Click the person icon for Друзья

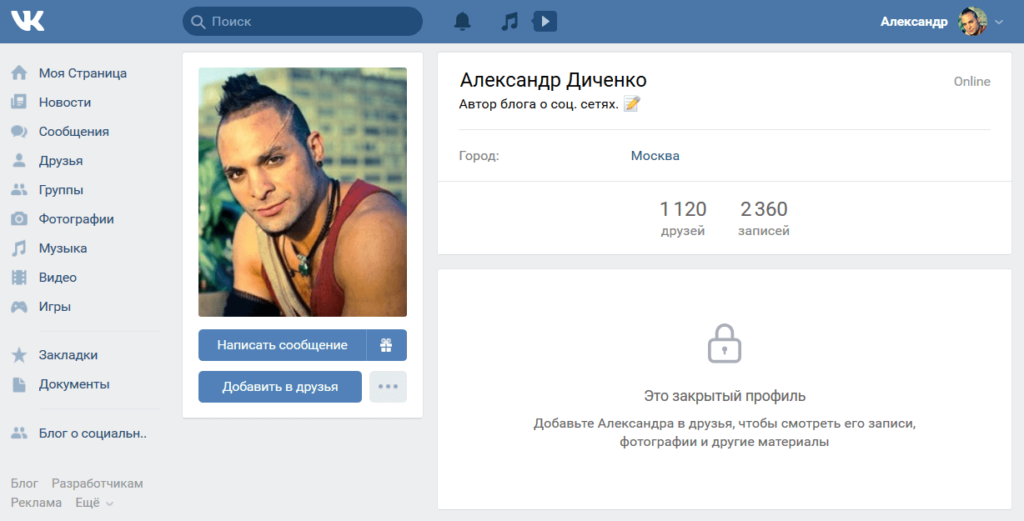(19, 161)
